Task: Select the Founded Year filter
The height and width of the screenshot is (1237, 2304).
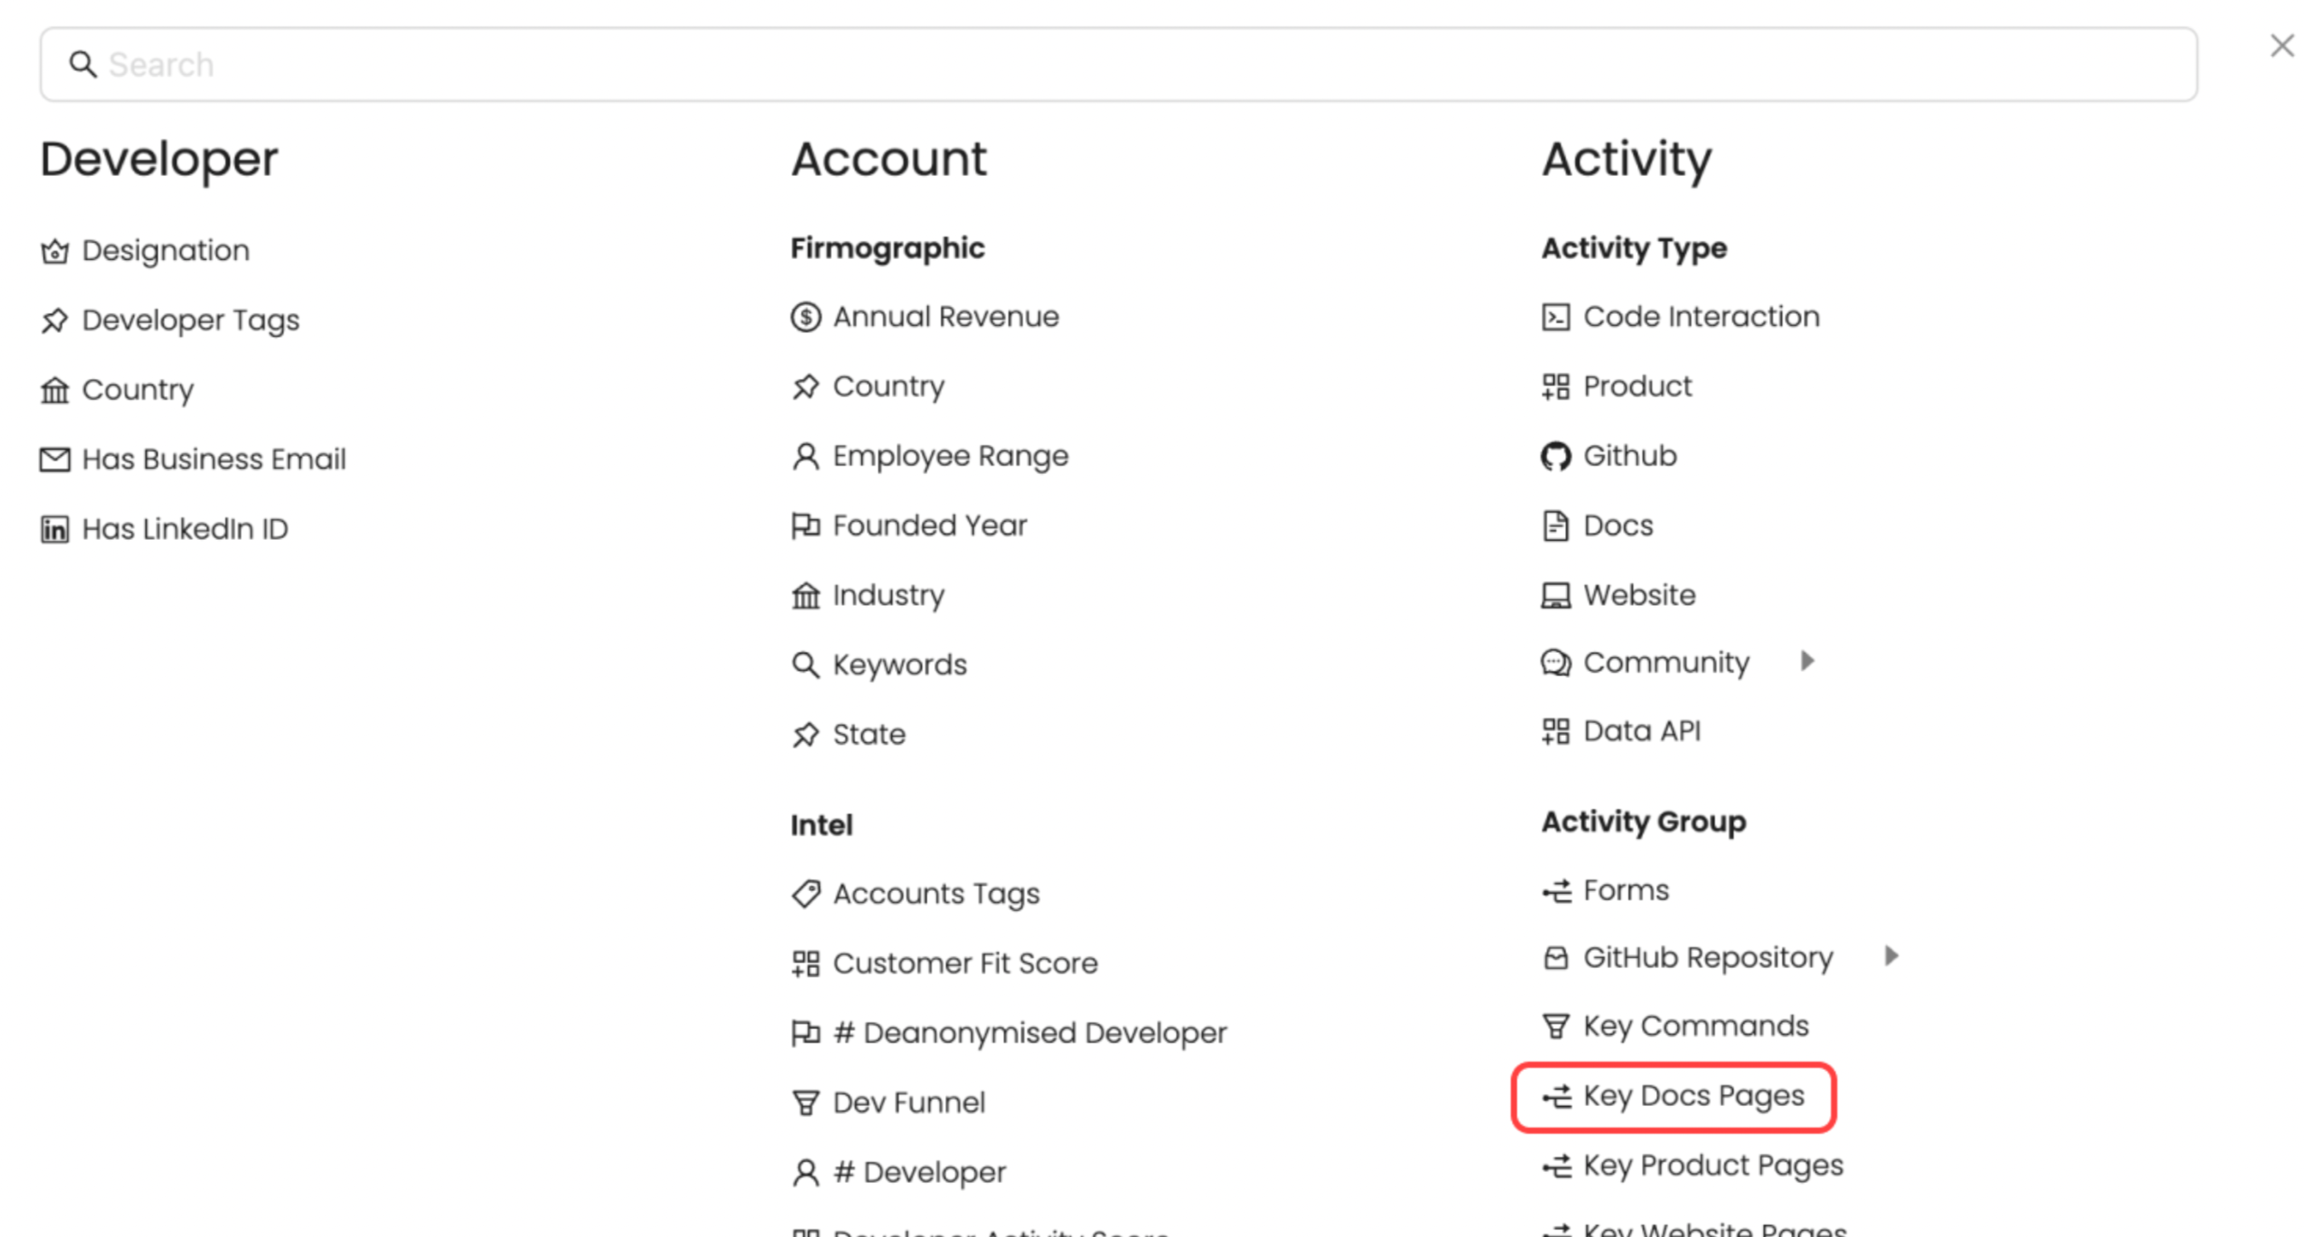Action: click(x=929, y=526)
